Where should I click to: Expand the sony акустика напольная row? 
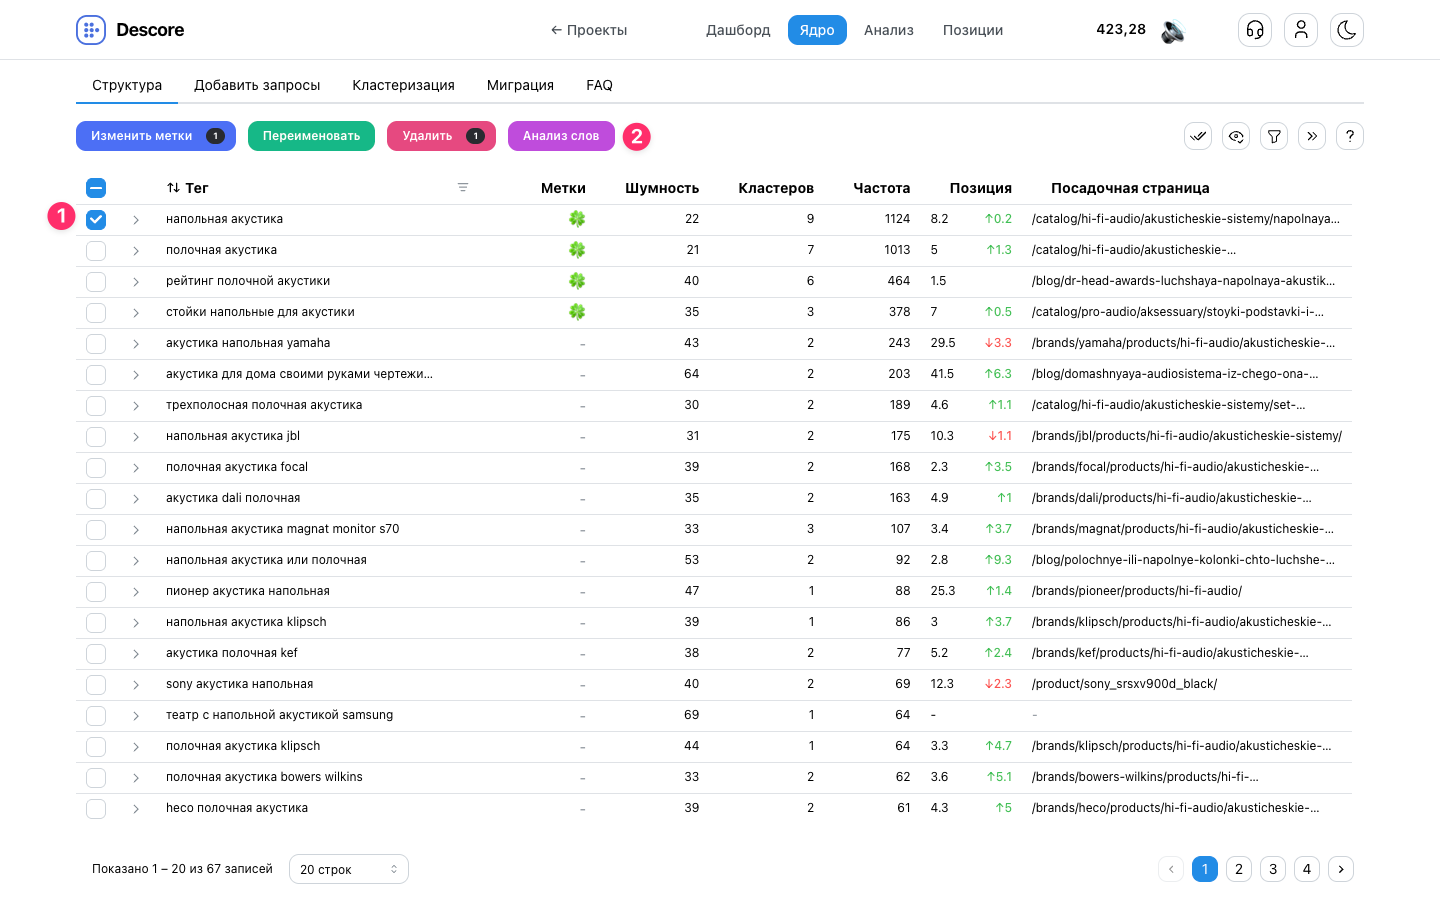coord(136,685)
